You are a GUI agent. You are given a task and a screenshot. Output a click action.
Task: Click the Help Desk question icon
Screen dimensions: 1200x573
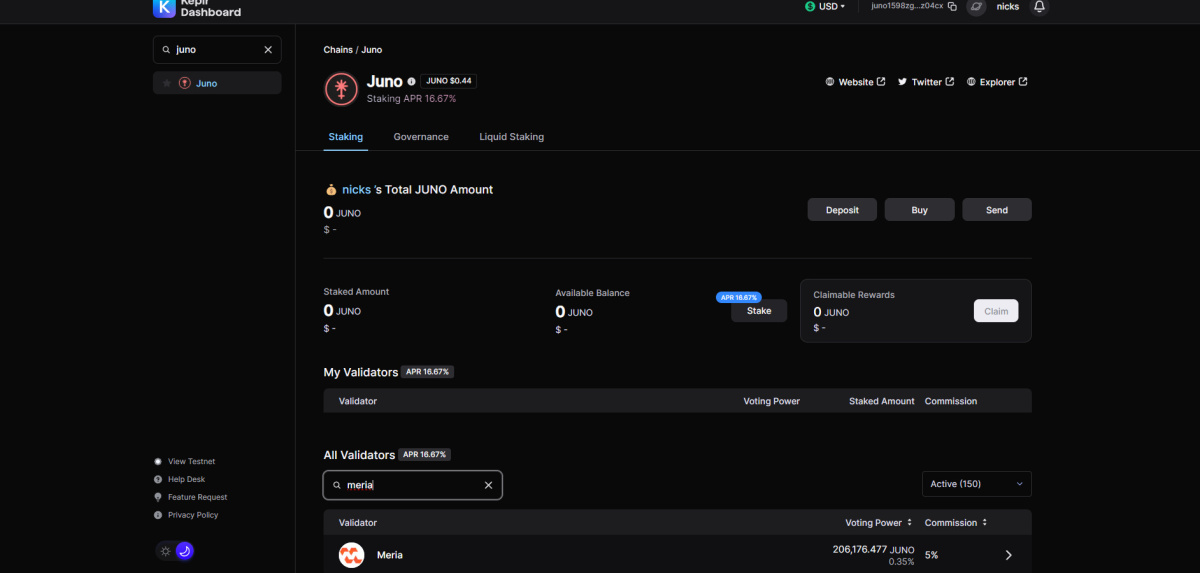[158, 479]
